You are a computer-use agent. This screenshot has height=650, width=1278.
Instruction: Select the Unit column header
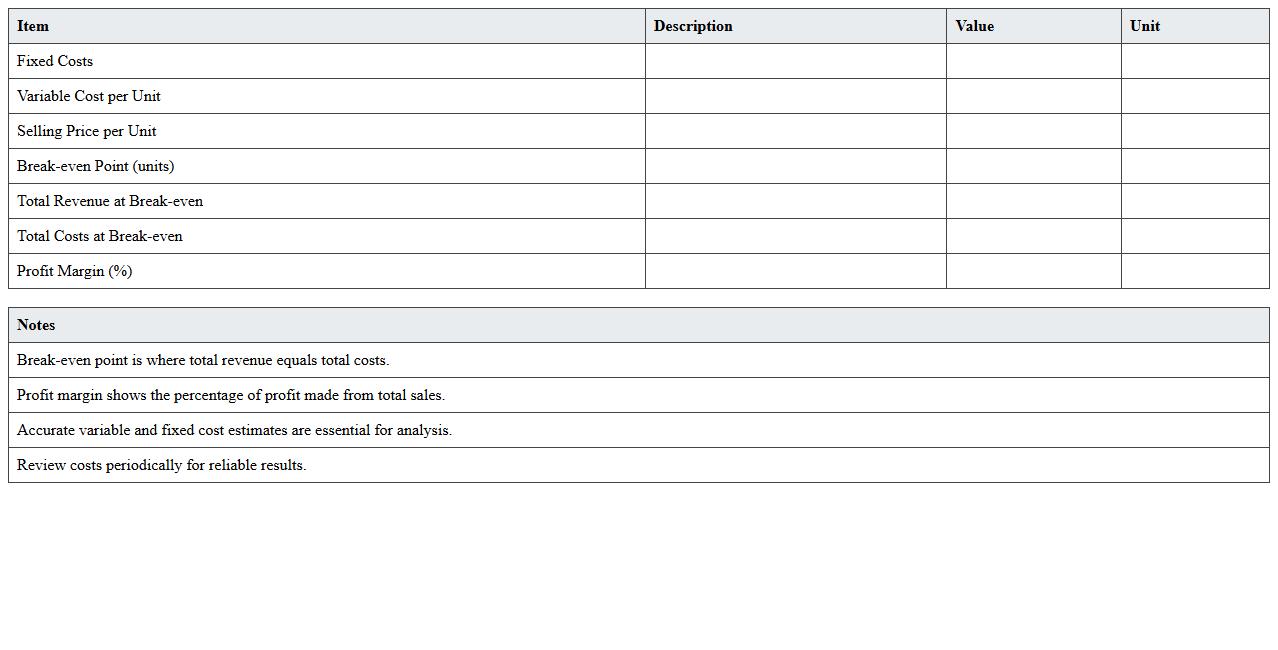pyautogui.click(x=1145, y=26)
